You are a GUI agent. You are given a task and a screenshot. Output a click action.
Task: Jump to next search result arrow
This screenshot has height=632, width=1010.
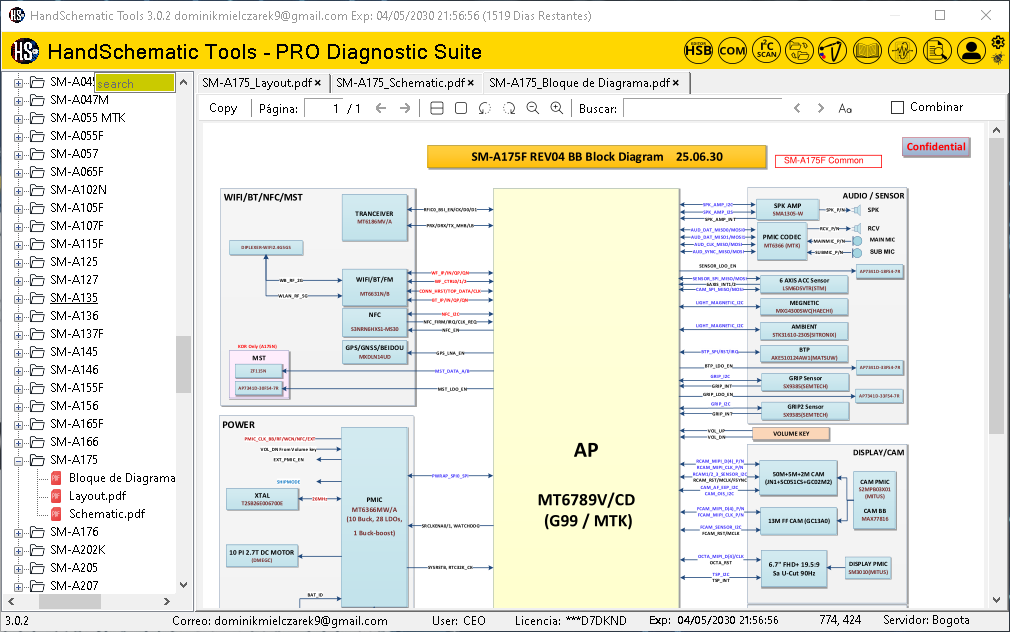click(821, 108)
